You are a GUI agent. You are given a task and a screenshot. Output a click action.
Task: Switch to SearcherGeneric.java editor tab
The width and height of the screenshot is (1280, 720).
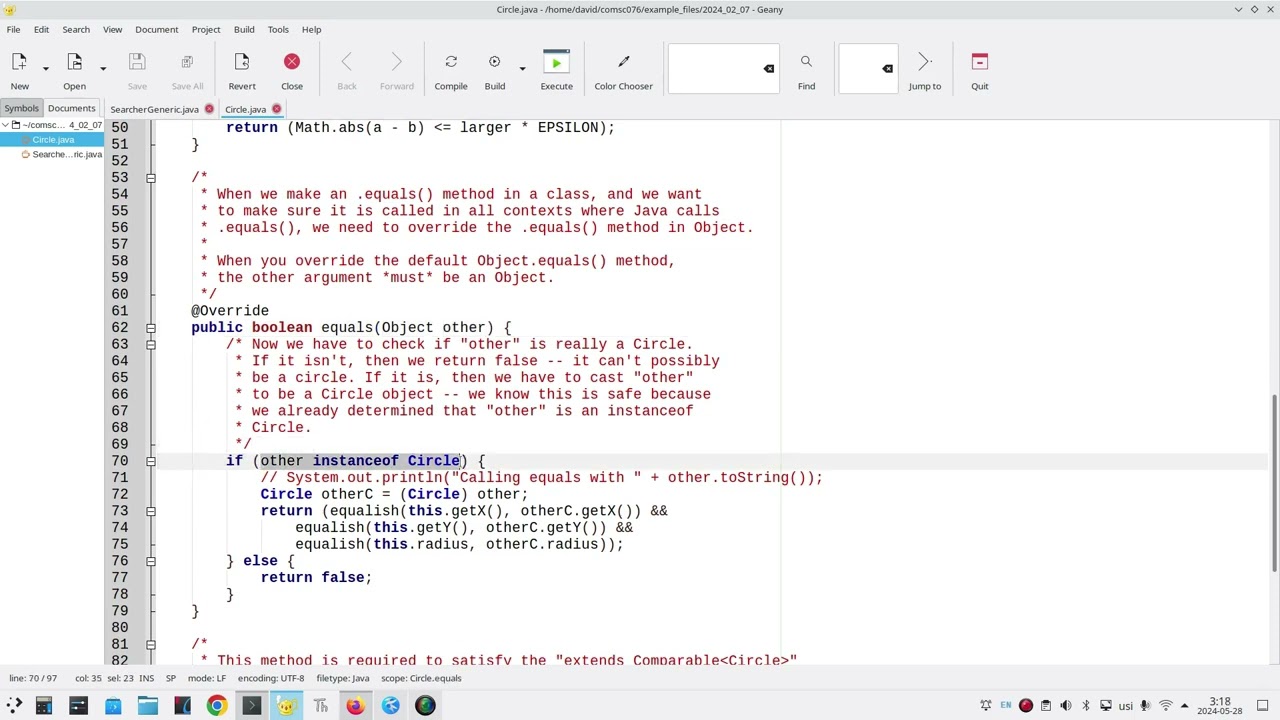point(154,109)
